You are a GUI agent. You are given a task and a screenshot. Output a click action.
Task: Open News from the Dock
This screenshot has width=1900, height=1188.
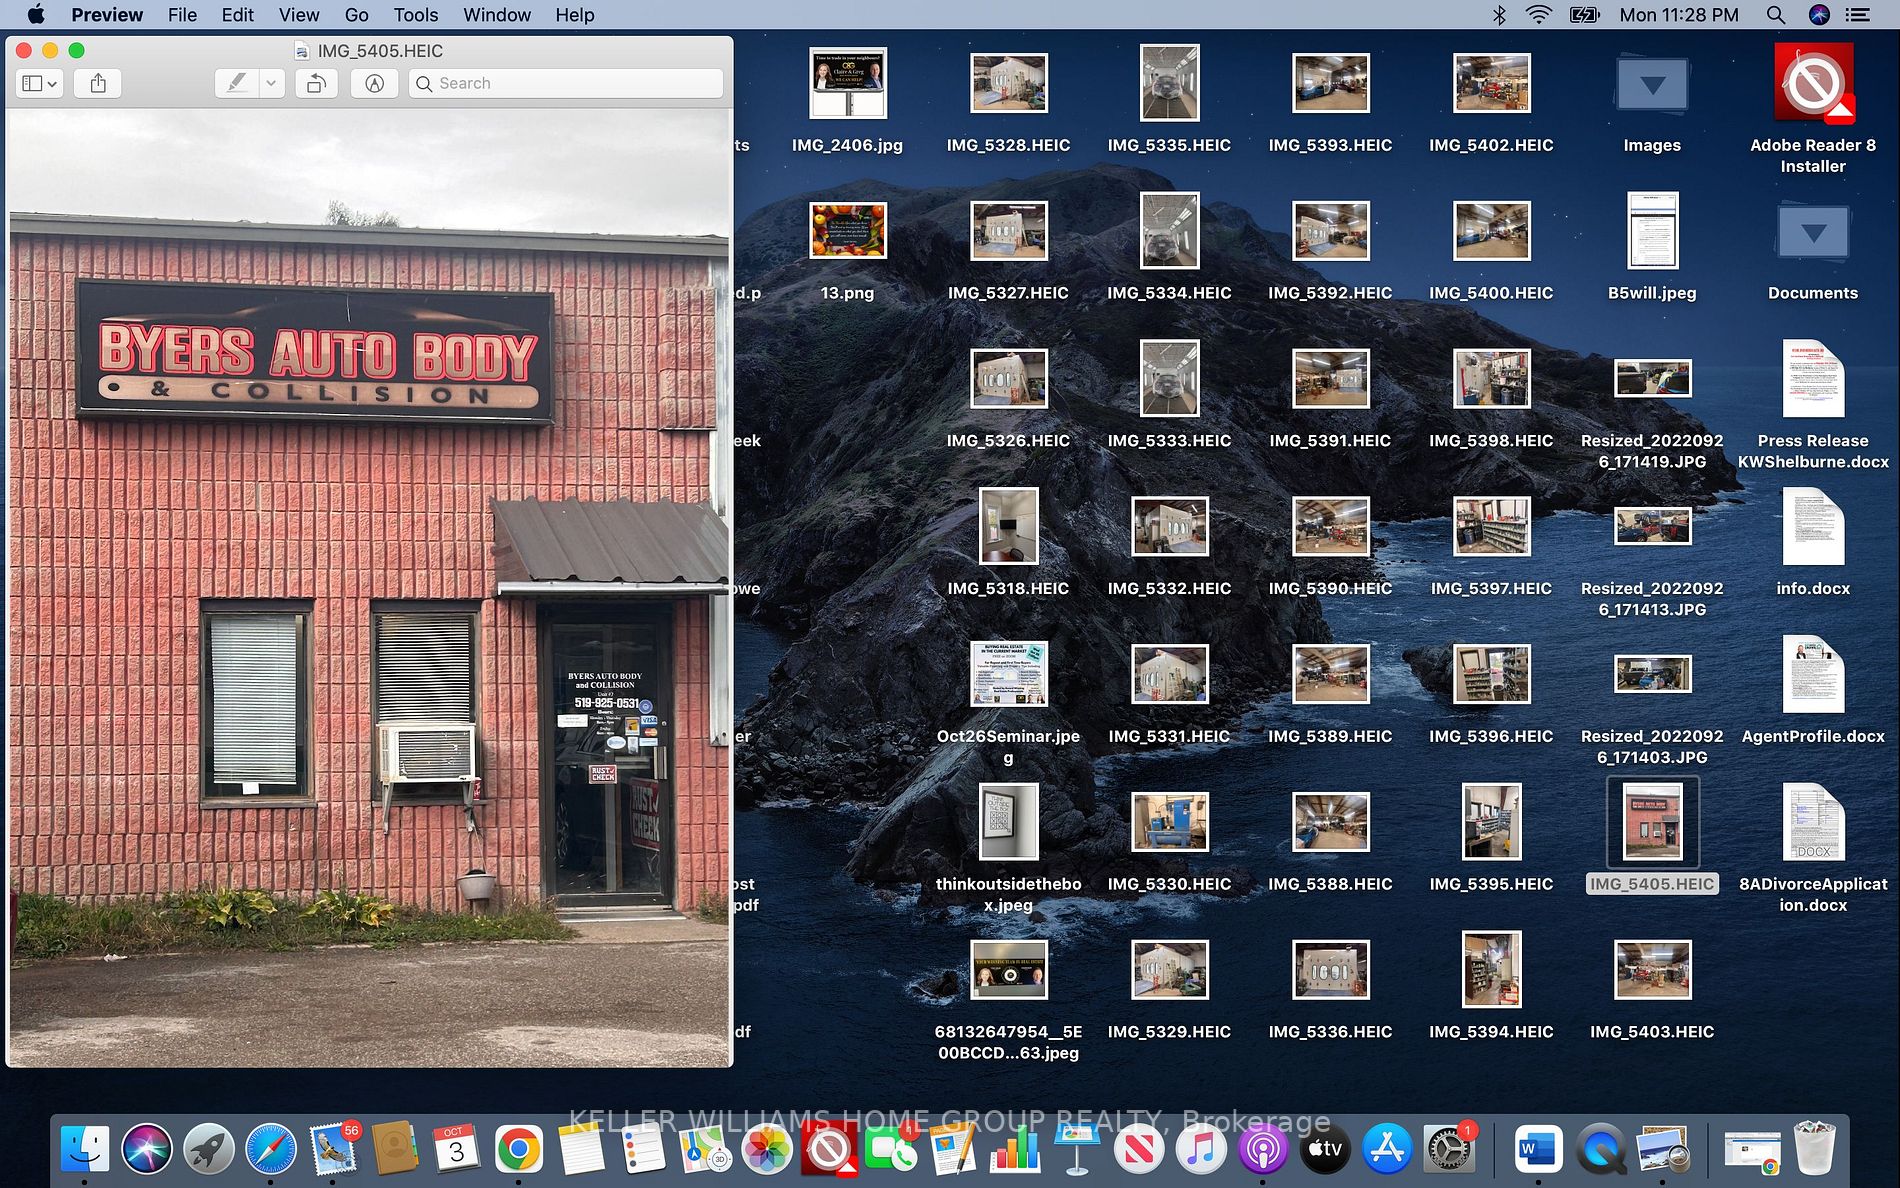point(1138,1150)
